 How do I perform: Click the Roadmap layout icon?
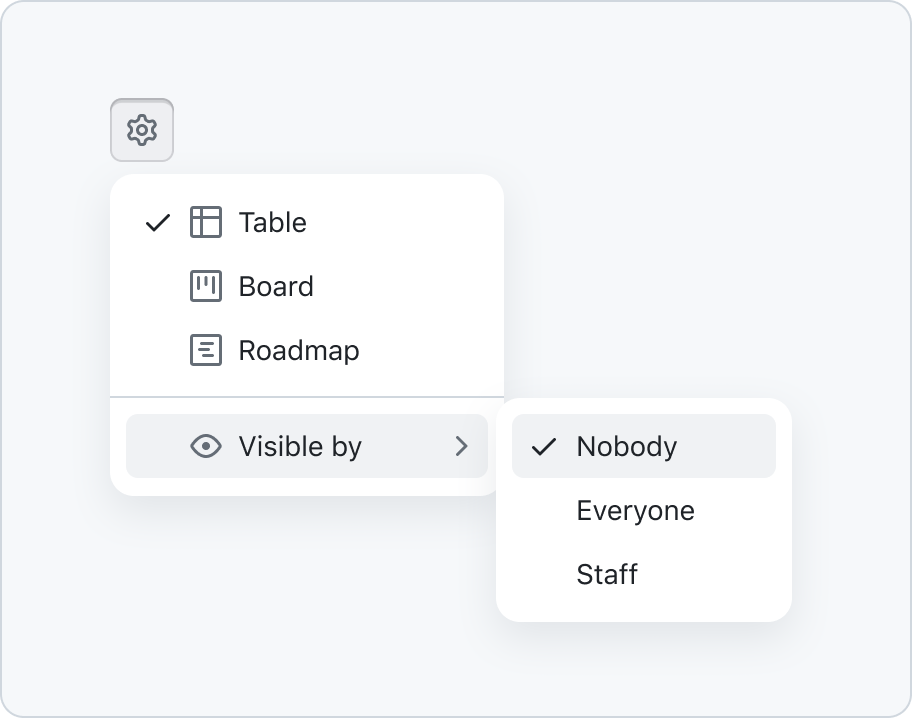coord(206,350)
